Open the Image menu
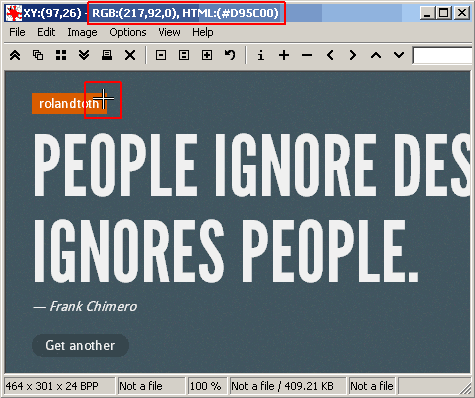The width and height of the screenshot is (475, 398). click(x=82, y=32)
